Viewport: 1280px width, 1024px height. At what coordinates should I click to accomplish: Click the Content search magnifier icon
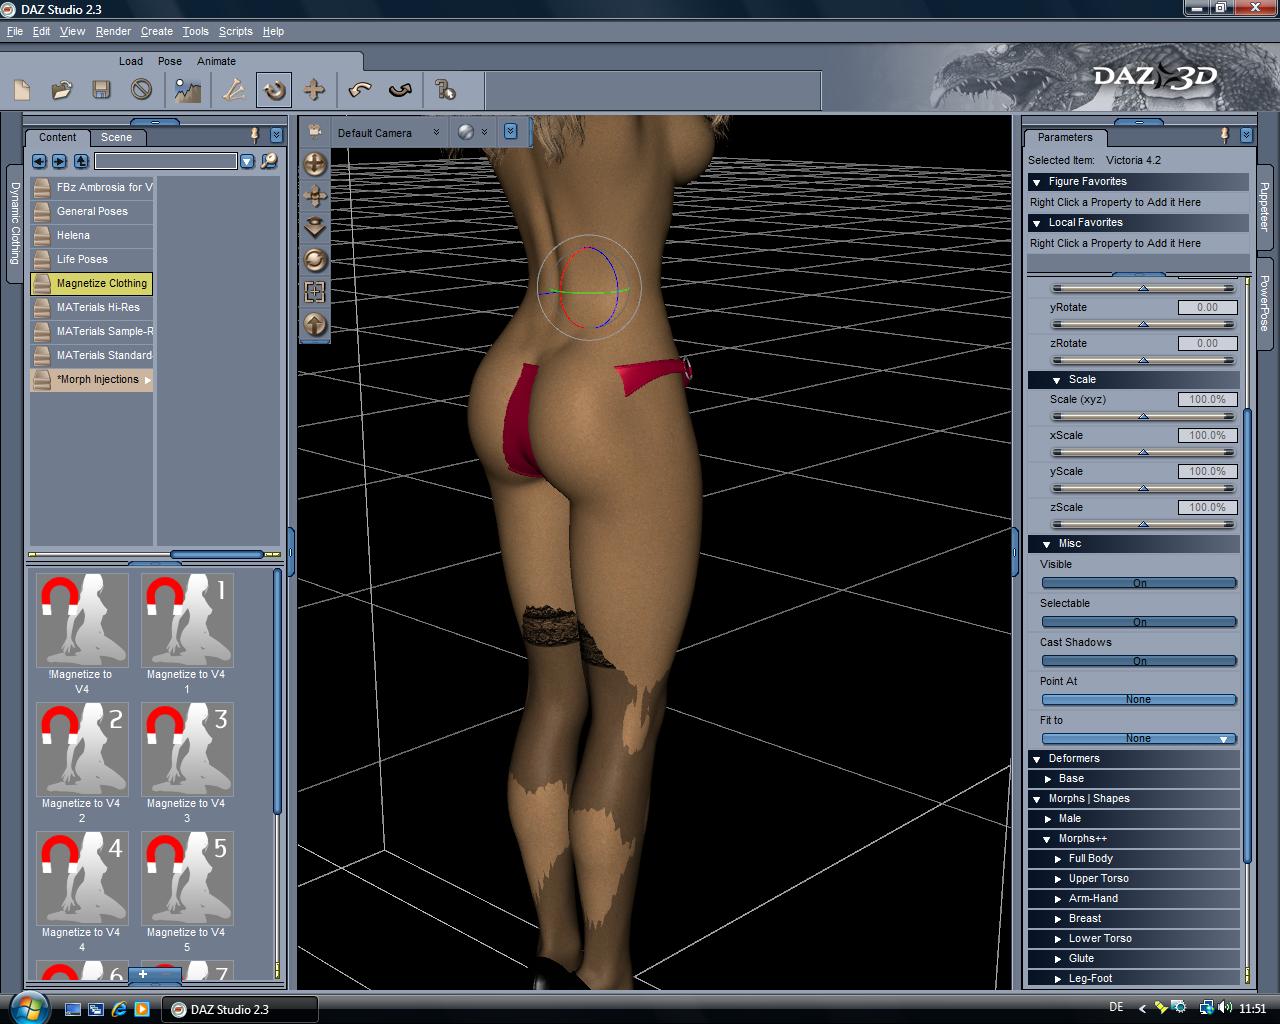tap(269, 161)
